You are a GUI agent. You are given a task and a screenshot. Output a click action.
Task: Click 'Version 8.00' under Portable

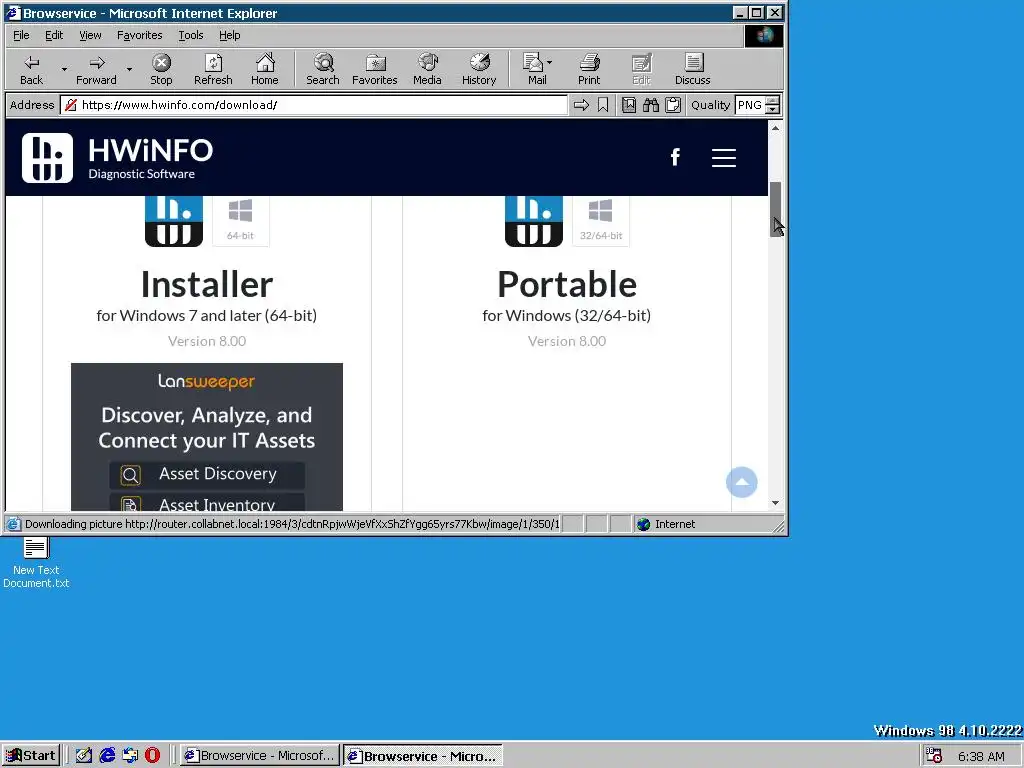coord(567,341)
